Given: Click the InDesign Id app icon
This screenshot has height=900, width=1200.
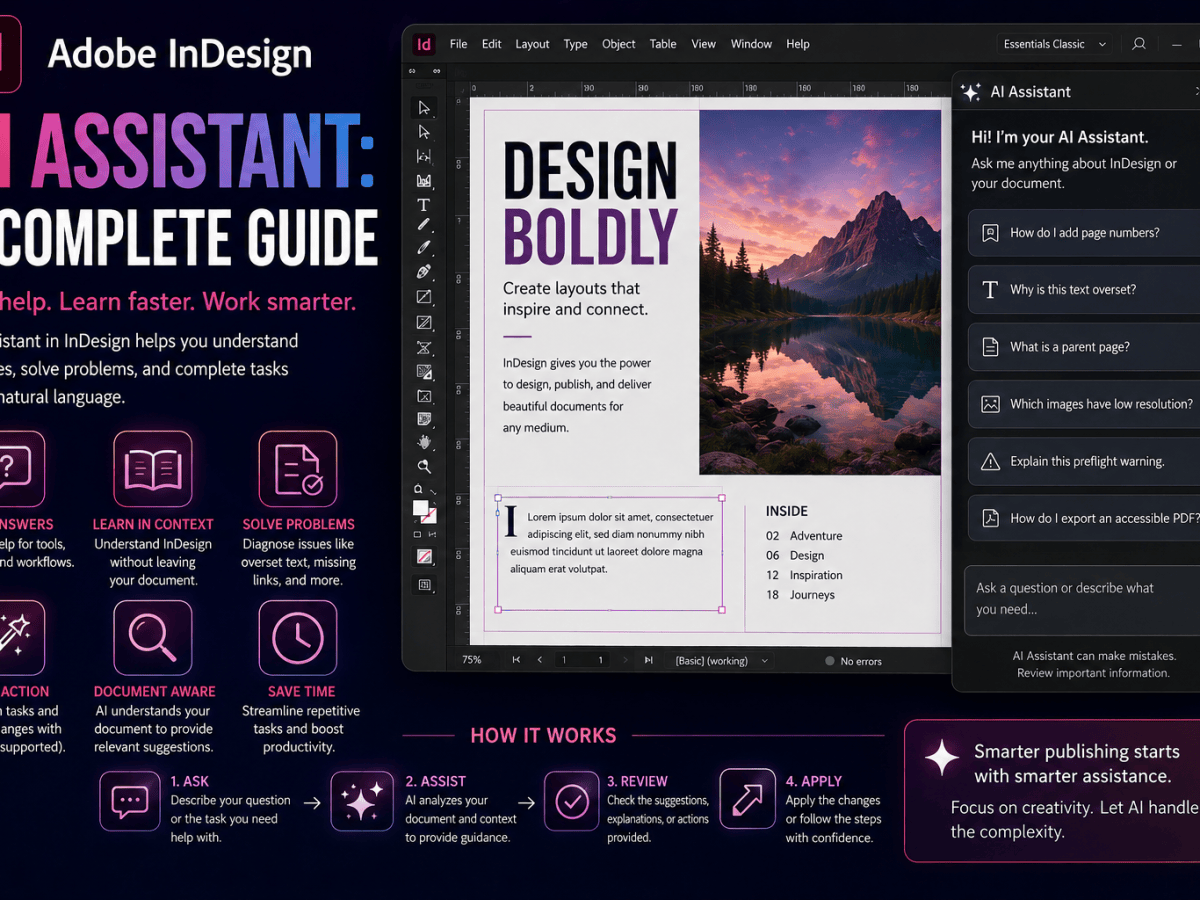Looking at the screenshot, I should (424, 44).
